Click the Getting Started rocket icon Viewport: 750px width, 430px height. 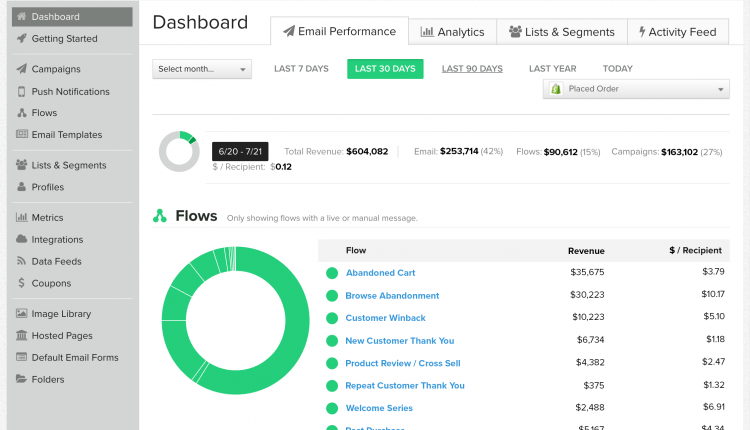22,39
